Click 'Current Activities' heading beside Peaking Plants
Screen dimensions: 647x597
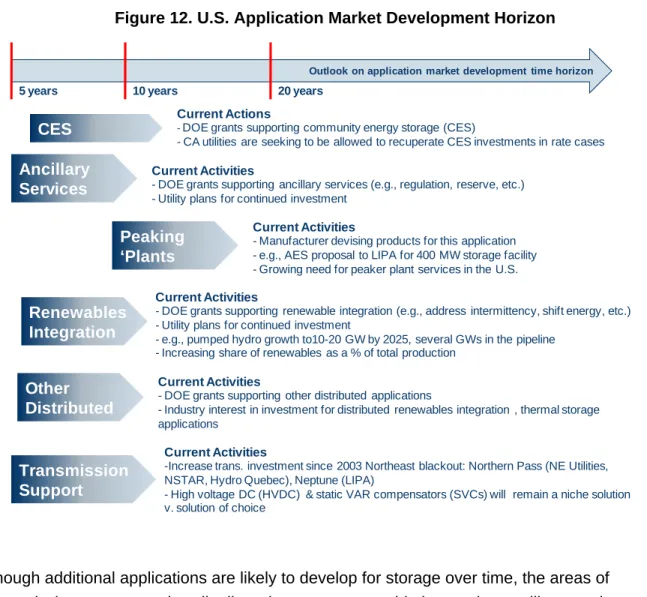point(304,227)
